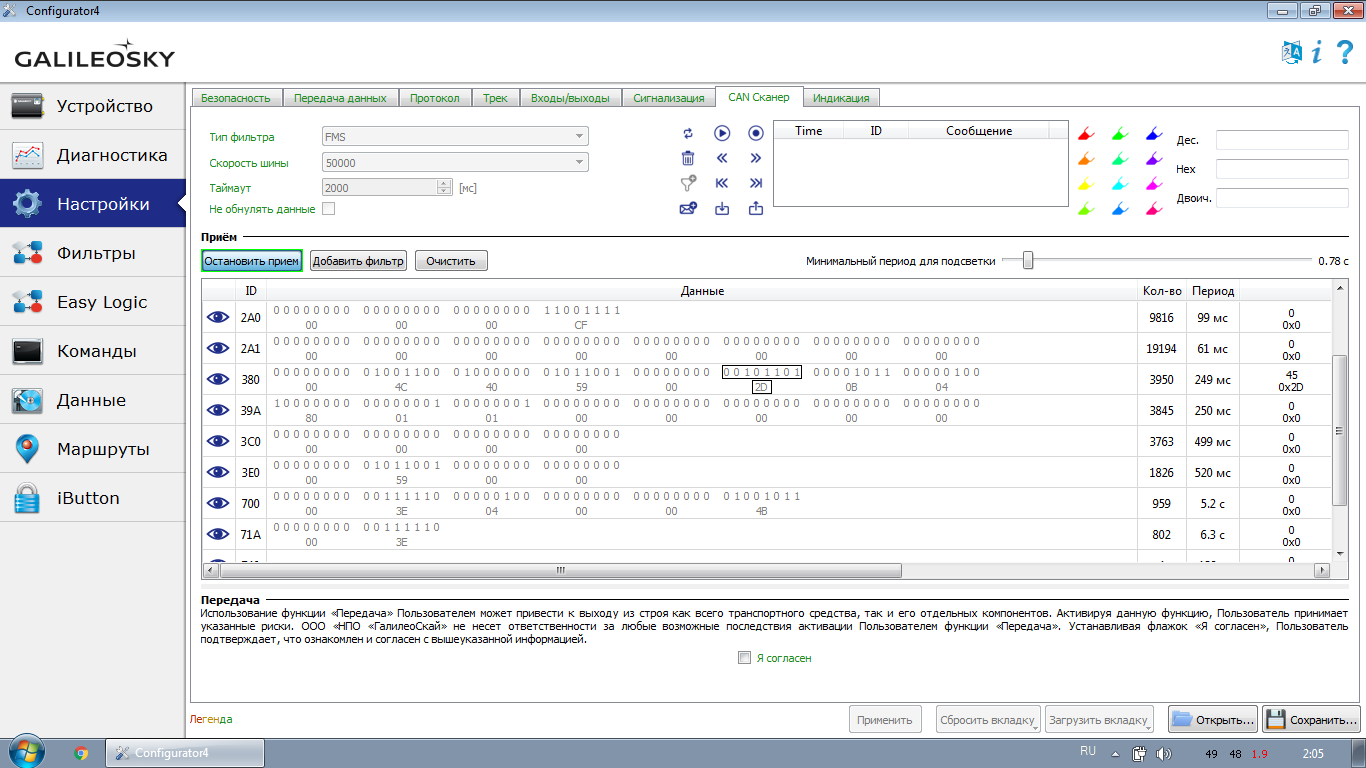Screen dimensions: 1366x768
Task: Switch to the 'Входы/выходы' tab
Action: pos(569,98)
